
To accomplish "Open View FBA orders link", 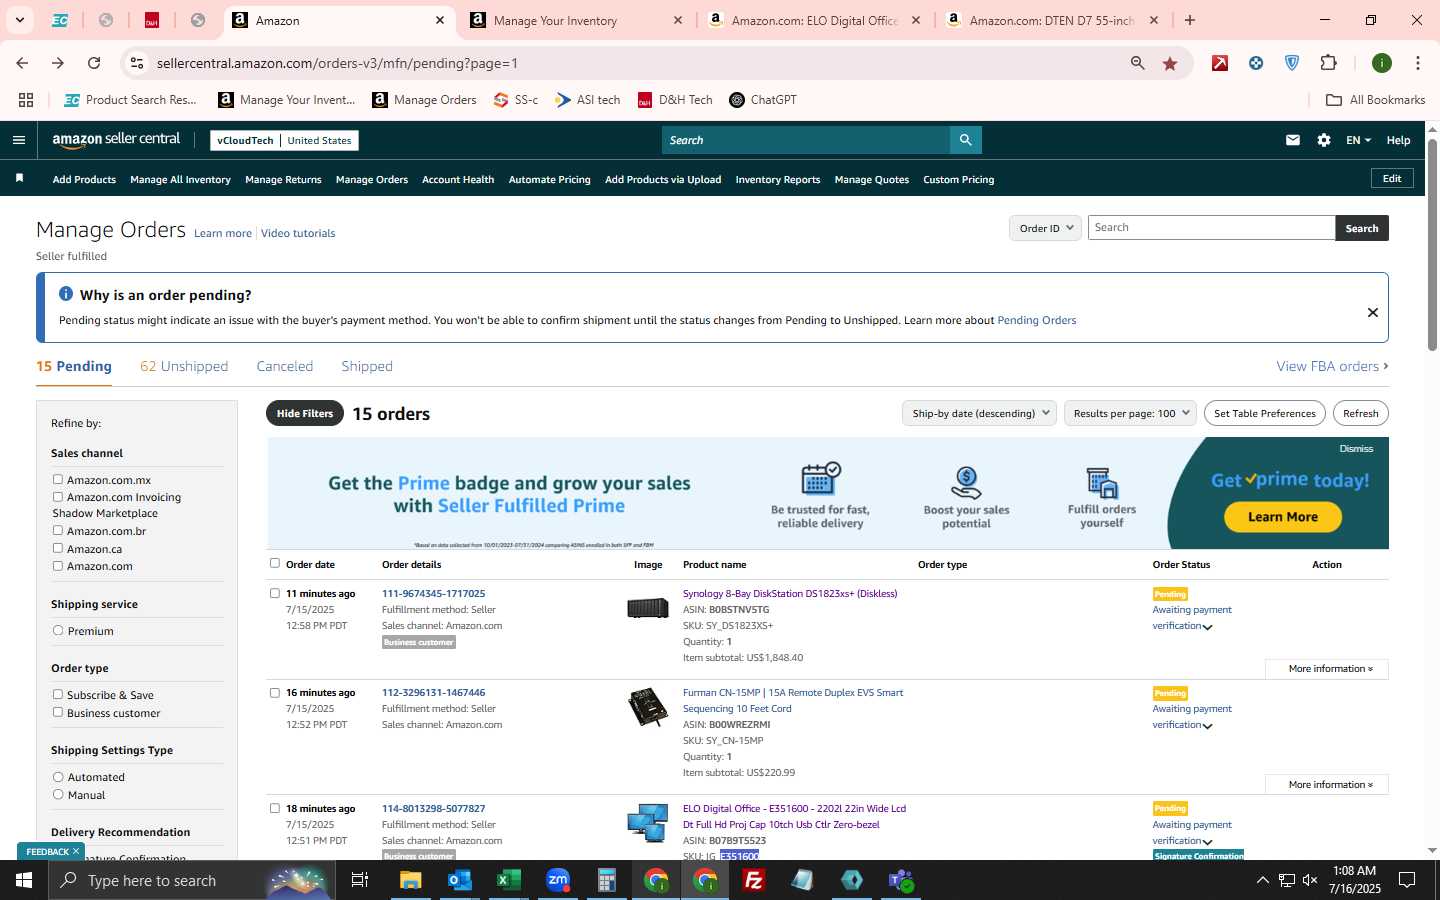I will pyautogui.click(x=1332, y=366).
